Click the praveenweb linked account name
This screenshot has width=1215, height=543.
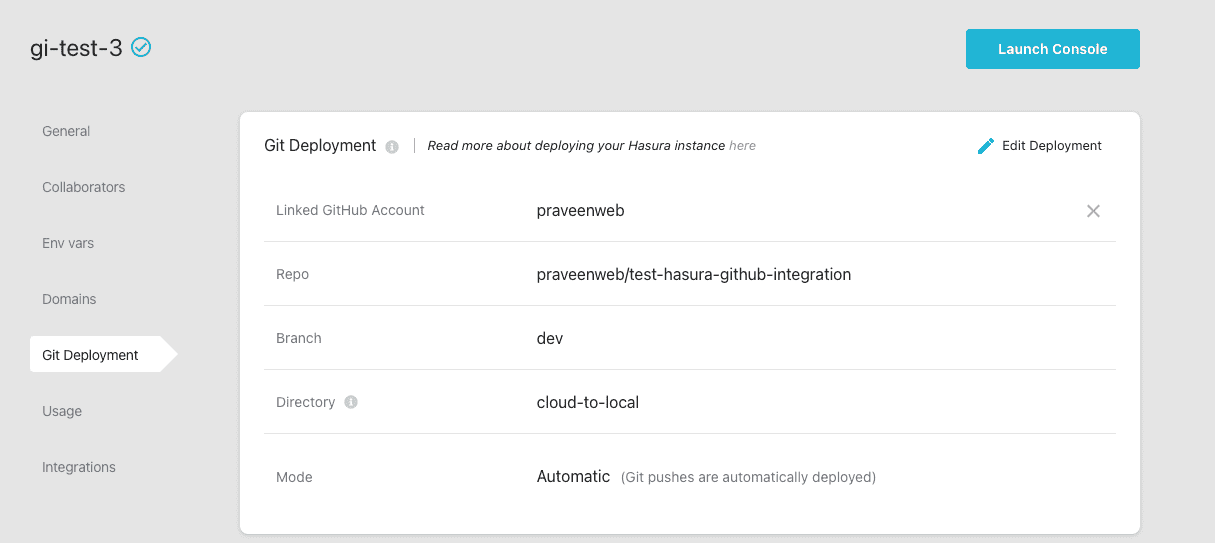(580, 210)
